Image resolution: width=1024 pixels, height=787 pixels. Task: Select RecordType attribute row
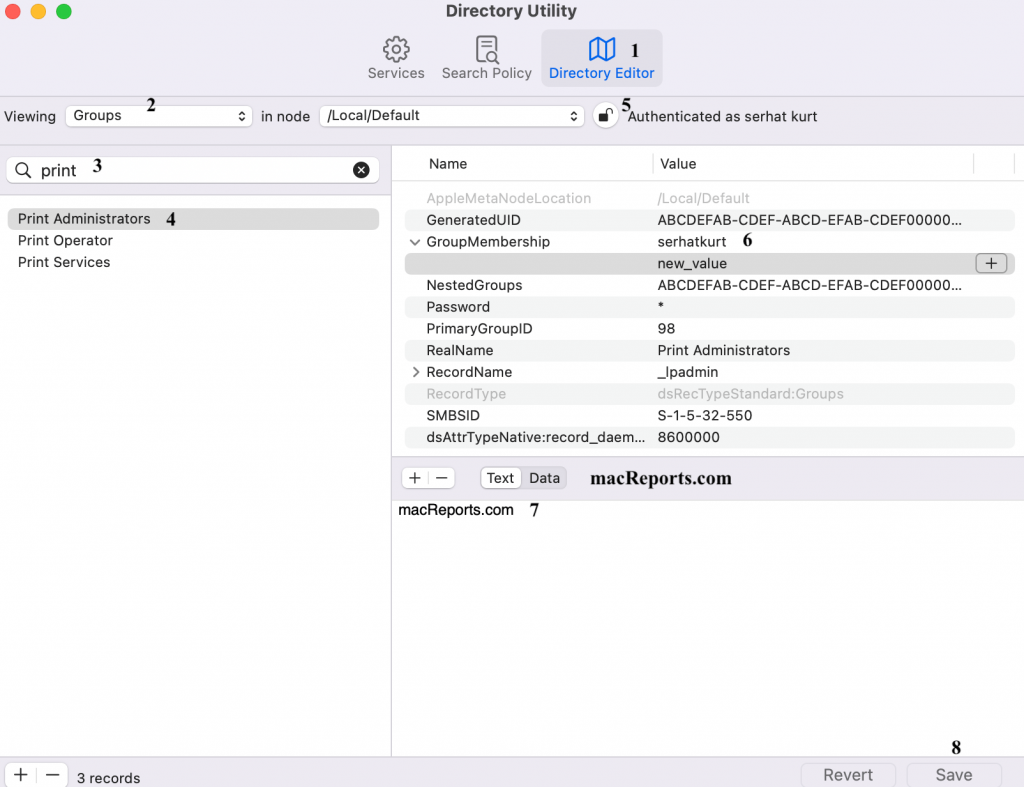[x=709, y=394]
